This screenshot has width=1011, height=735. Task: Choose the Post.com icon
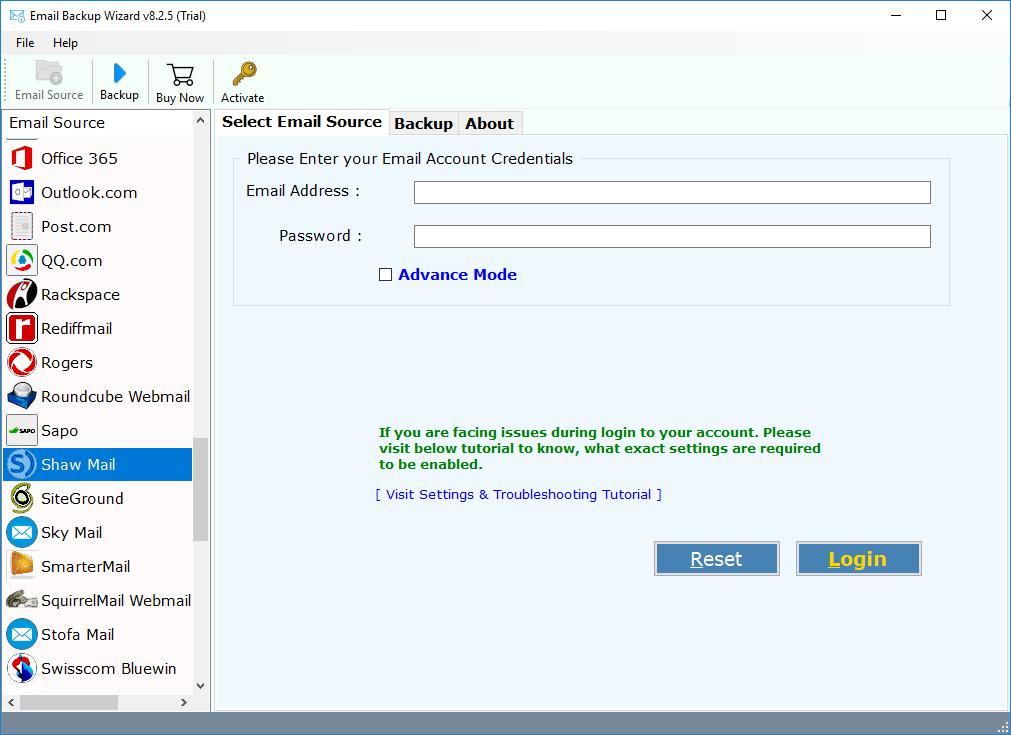(x=22, y=226)
